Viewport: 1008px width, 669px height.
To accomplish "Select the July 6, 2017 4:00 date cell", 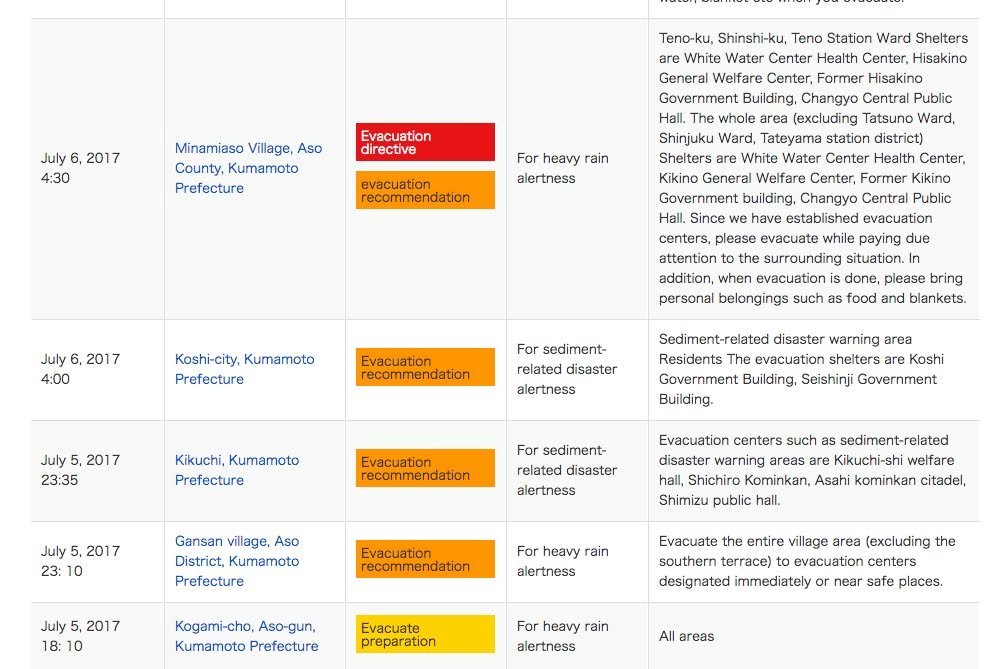I will coord(80,369).
